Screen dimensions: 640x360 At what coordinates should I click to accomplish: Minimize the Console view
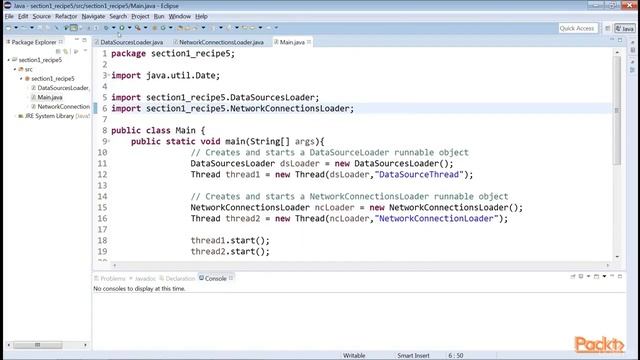(612, 276)
